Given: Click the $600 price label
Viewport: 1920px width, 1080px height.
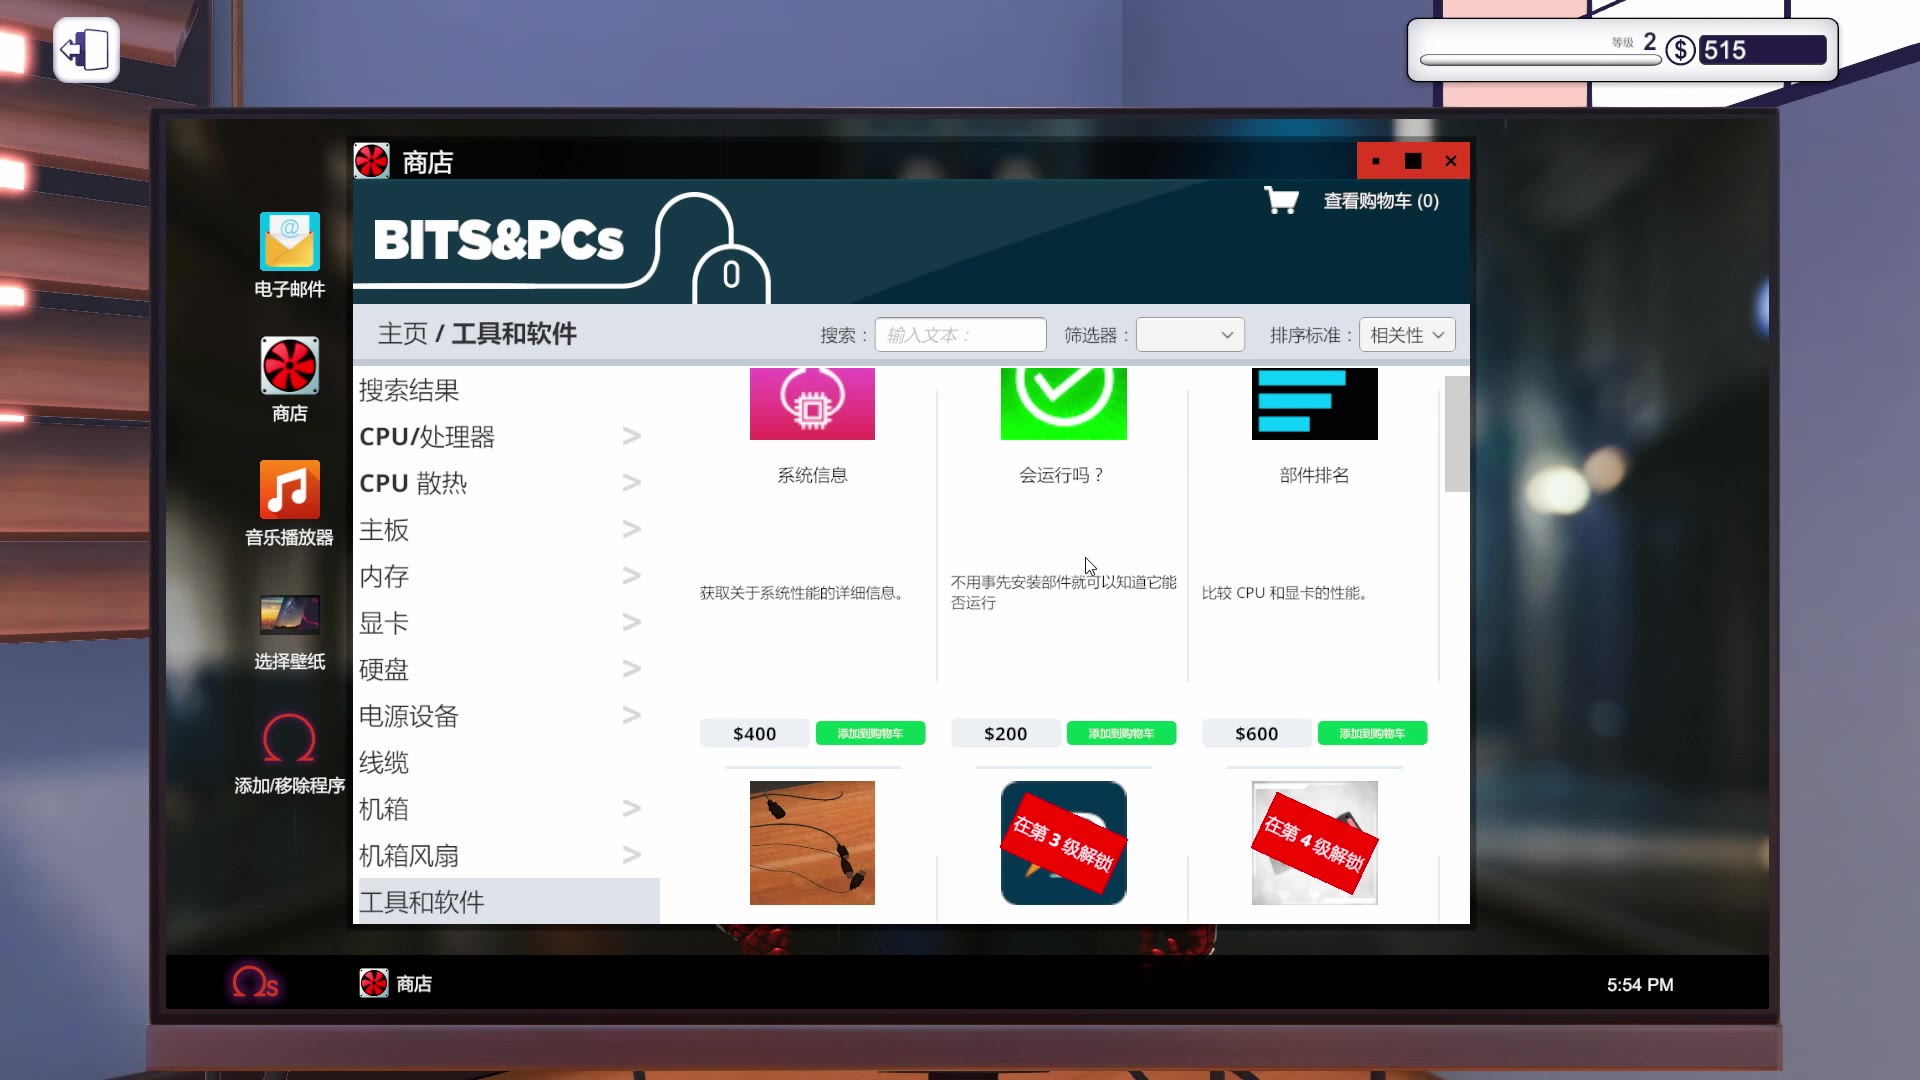Looking at the screenshot, I should [x=1256, y=733].
